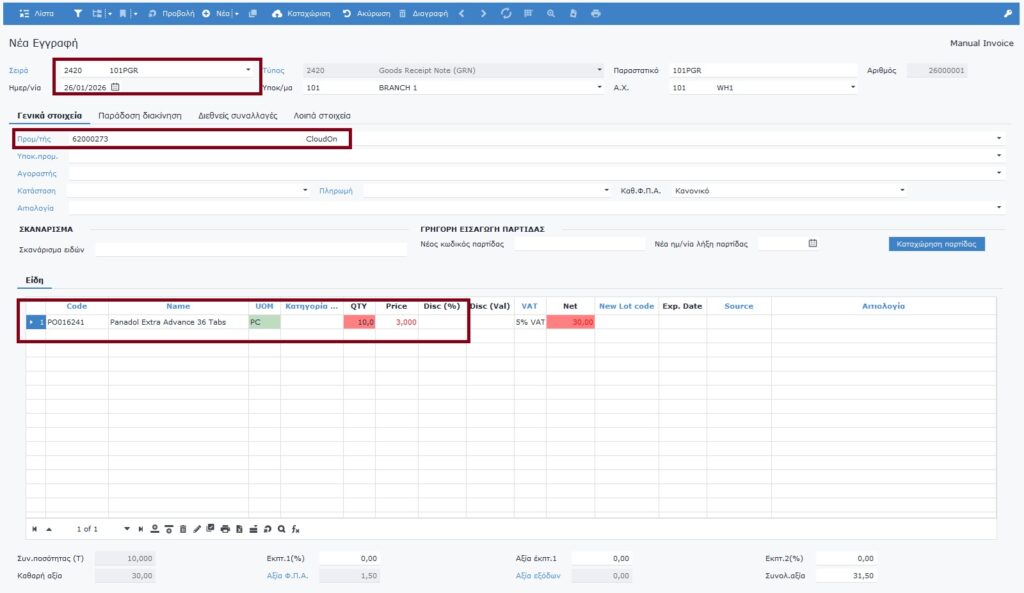Open the A.X. warehouse dropdown showing WH1
Image resolution: width=1024 pixels, height=593 pixels.
pyautogui.click(x=853, y=88)
